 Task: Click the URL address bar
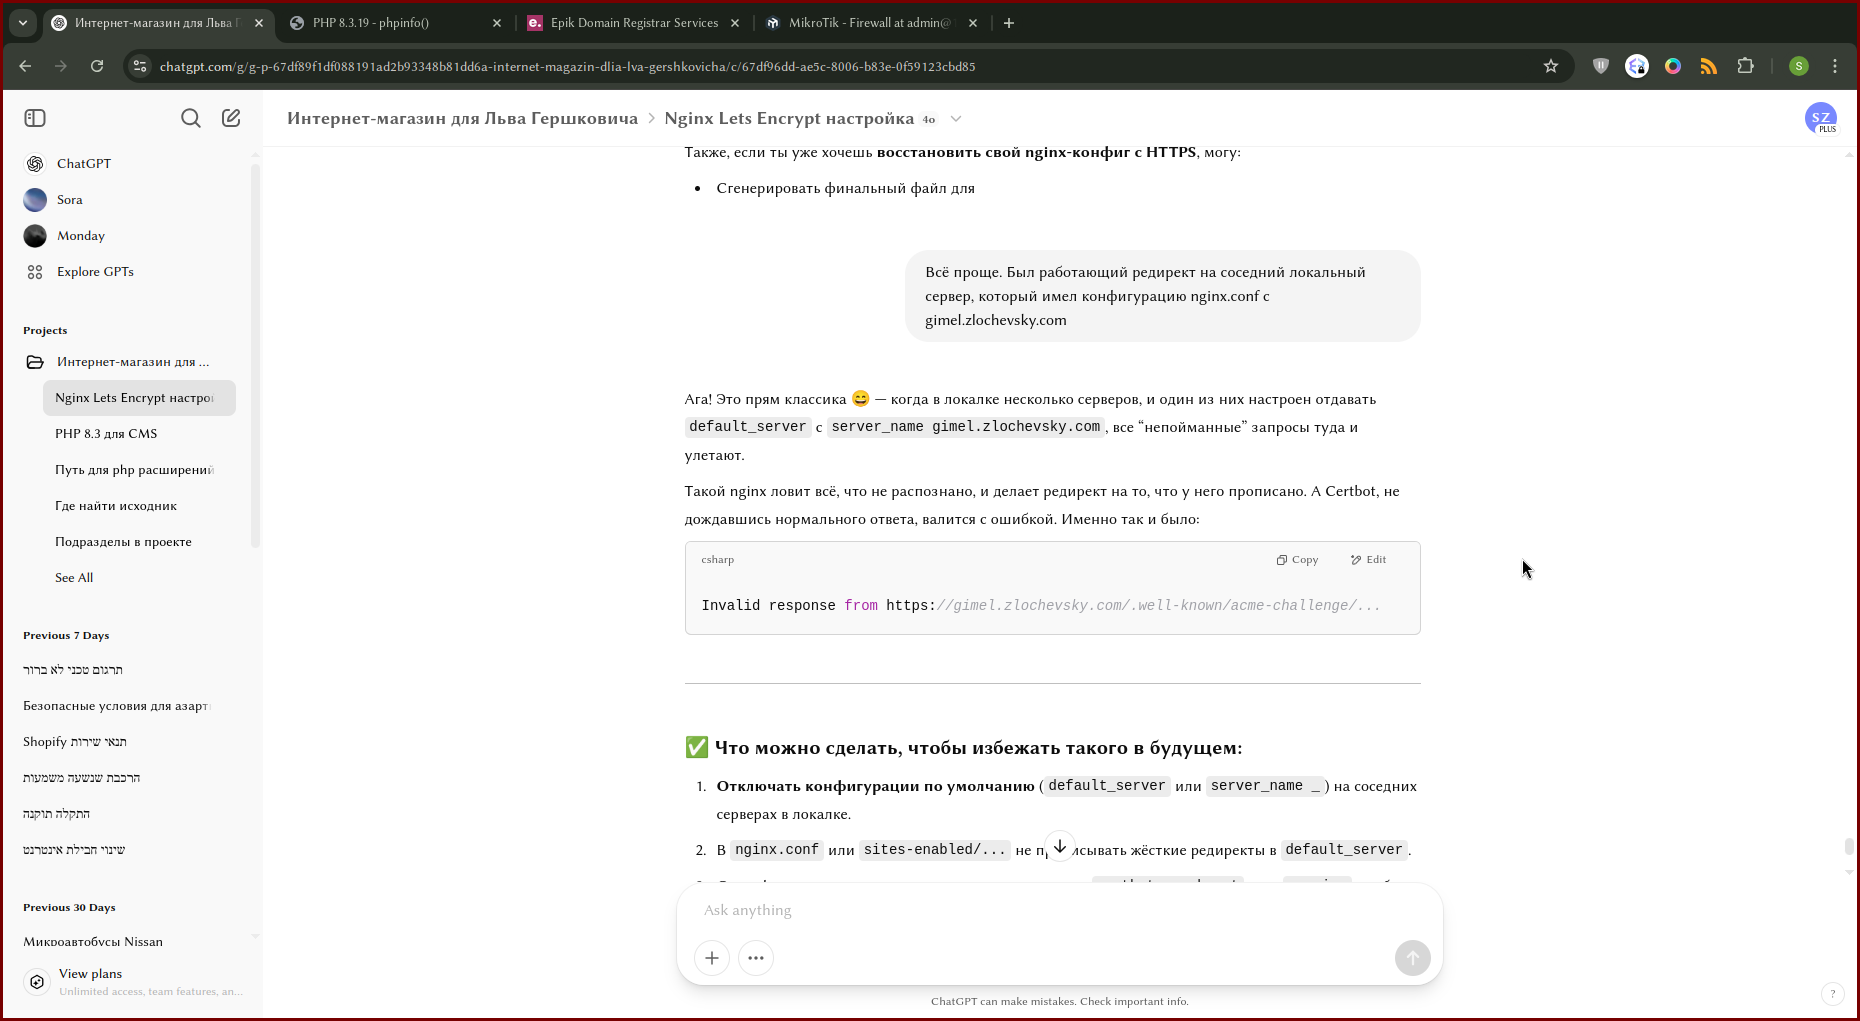click(840, 66)
